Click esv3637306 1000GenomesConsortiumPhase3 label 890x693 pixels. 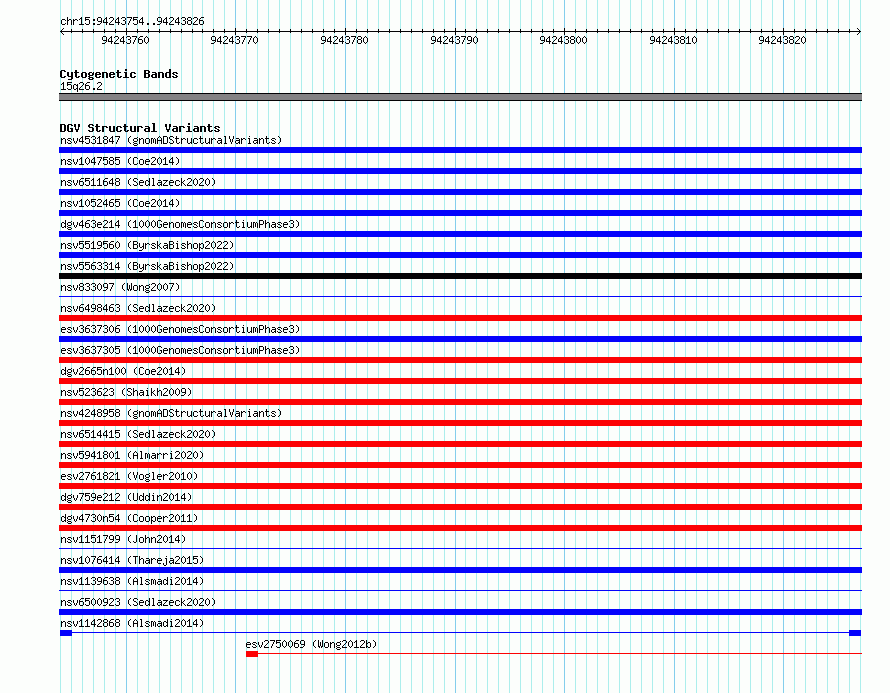(x=180, y=329)
